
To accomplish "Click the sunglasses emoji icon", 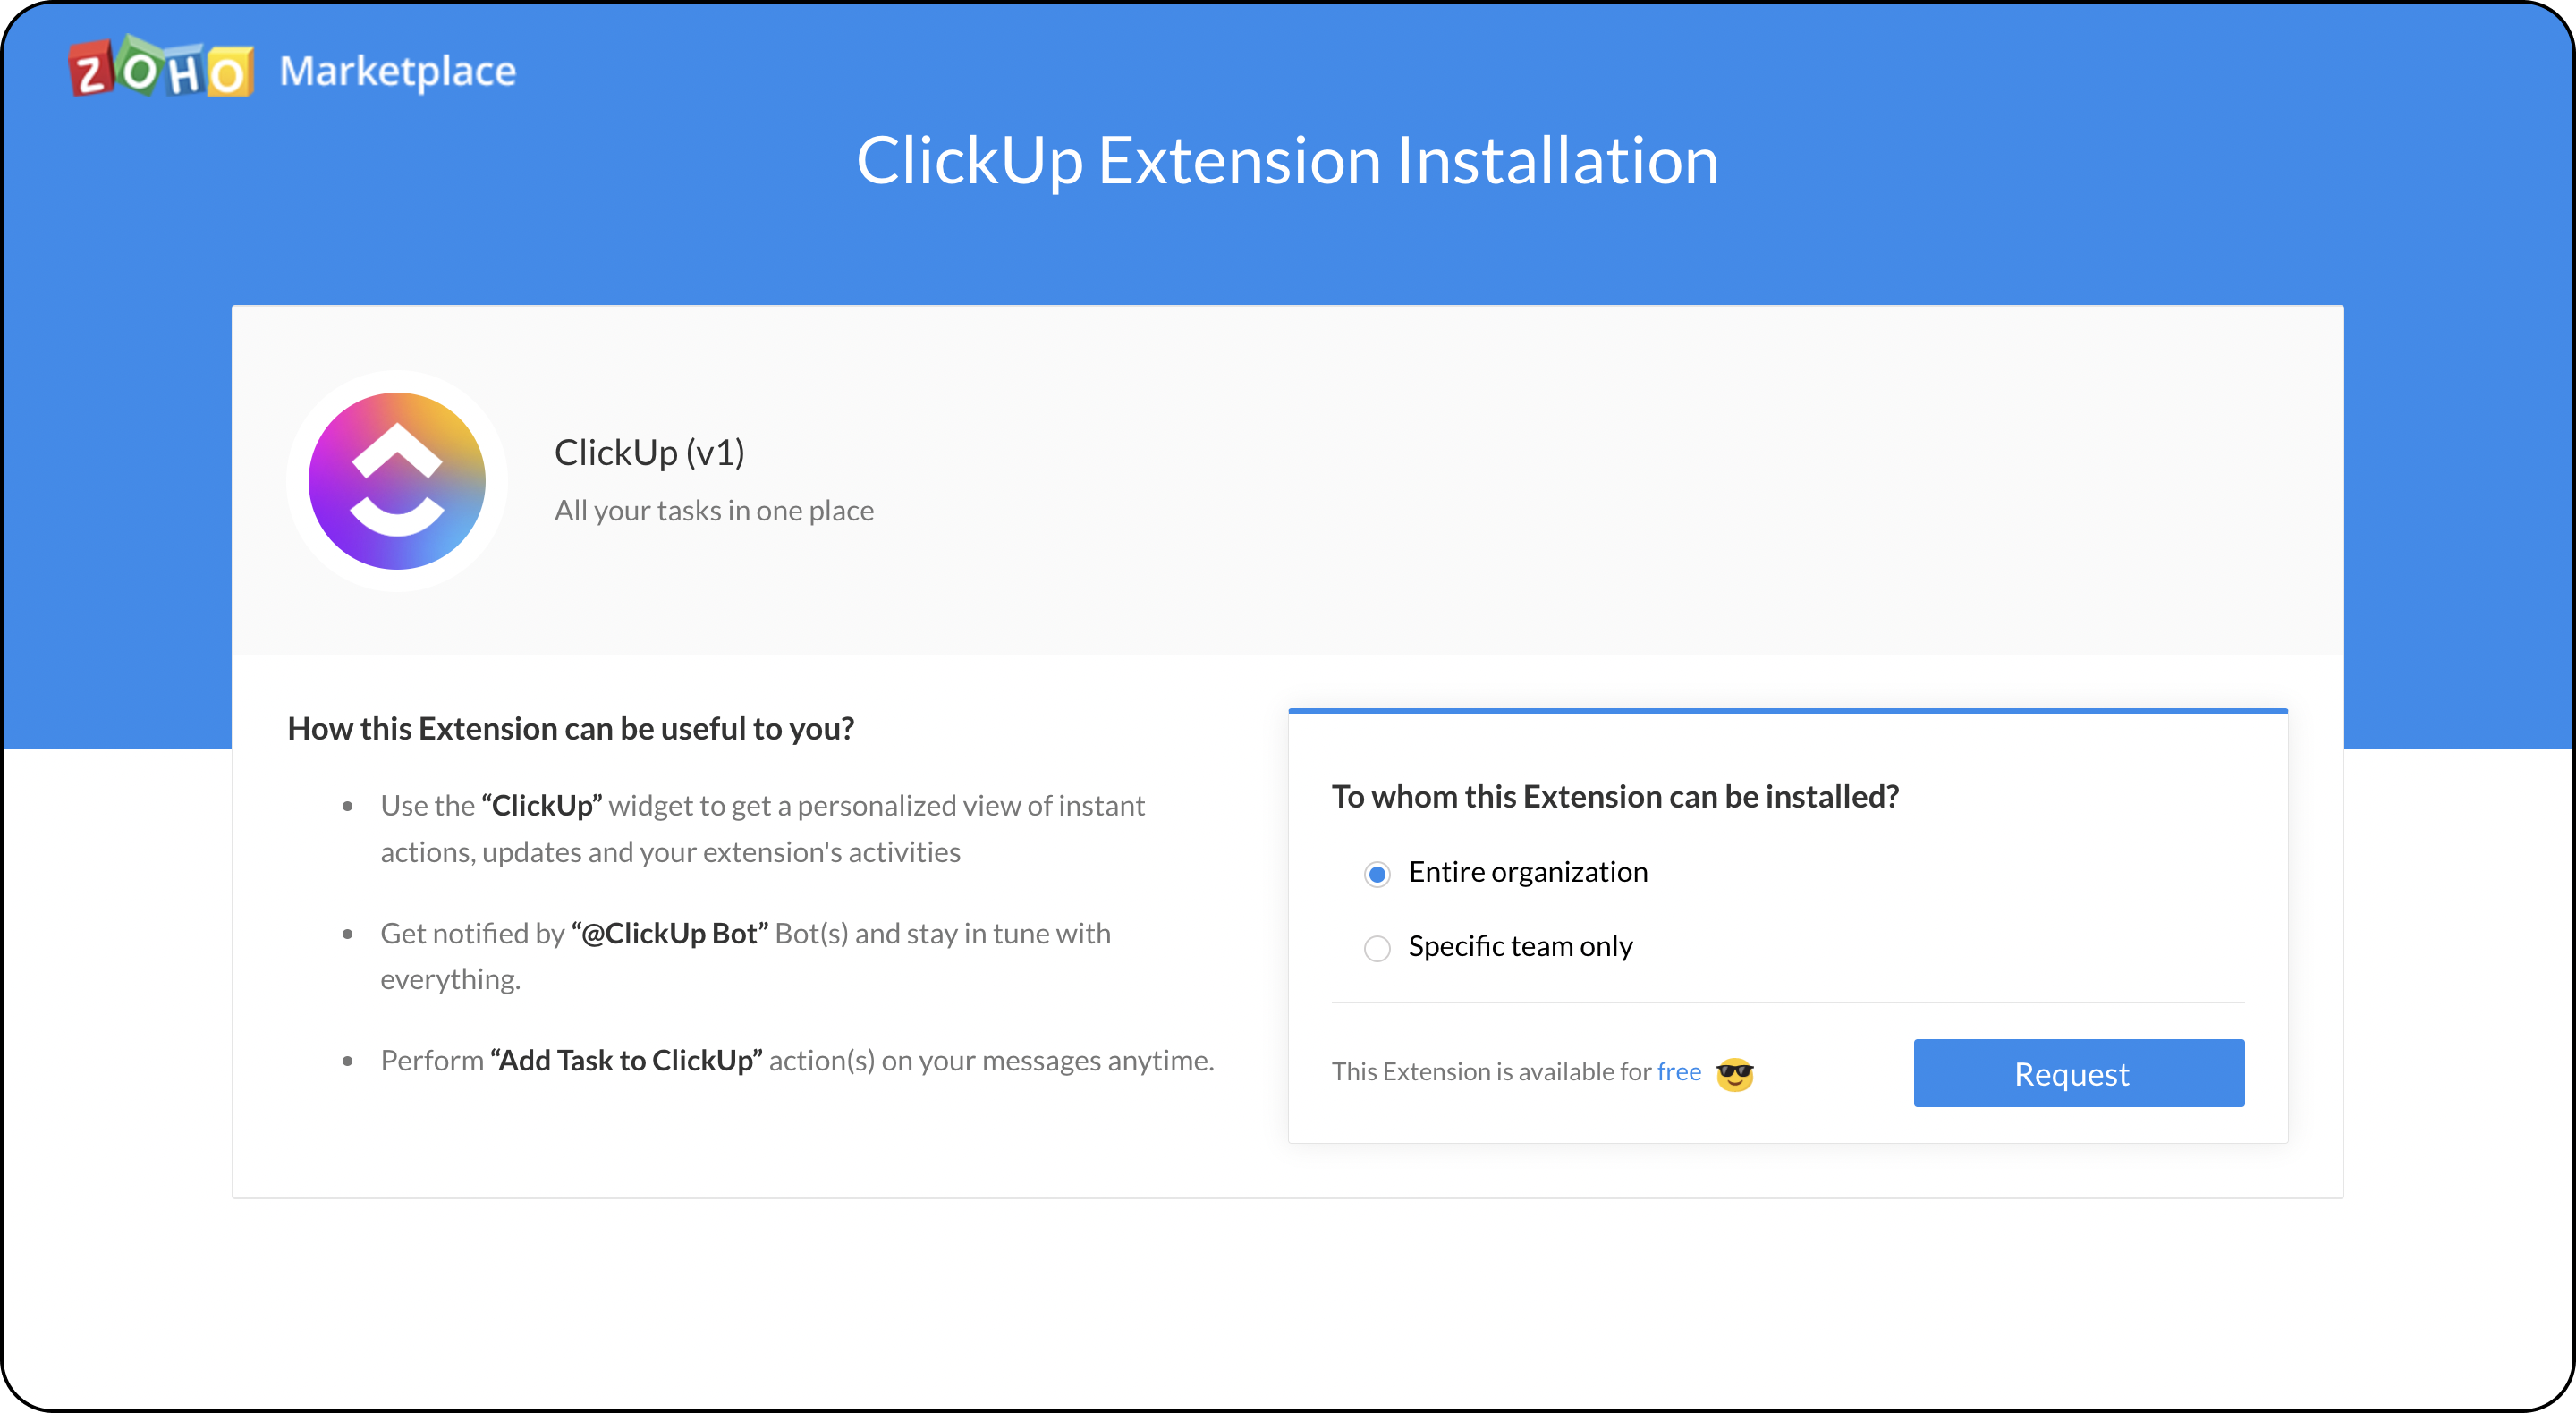I will point(1735,1073).
